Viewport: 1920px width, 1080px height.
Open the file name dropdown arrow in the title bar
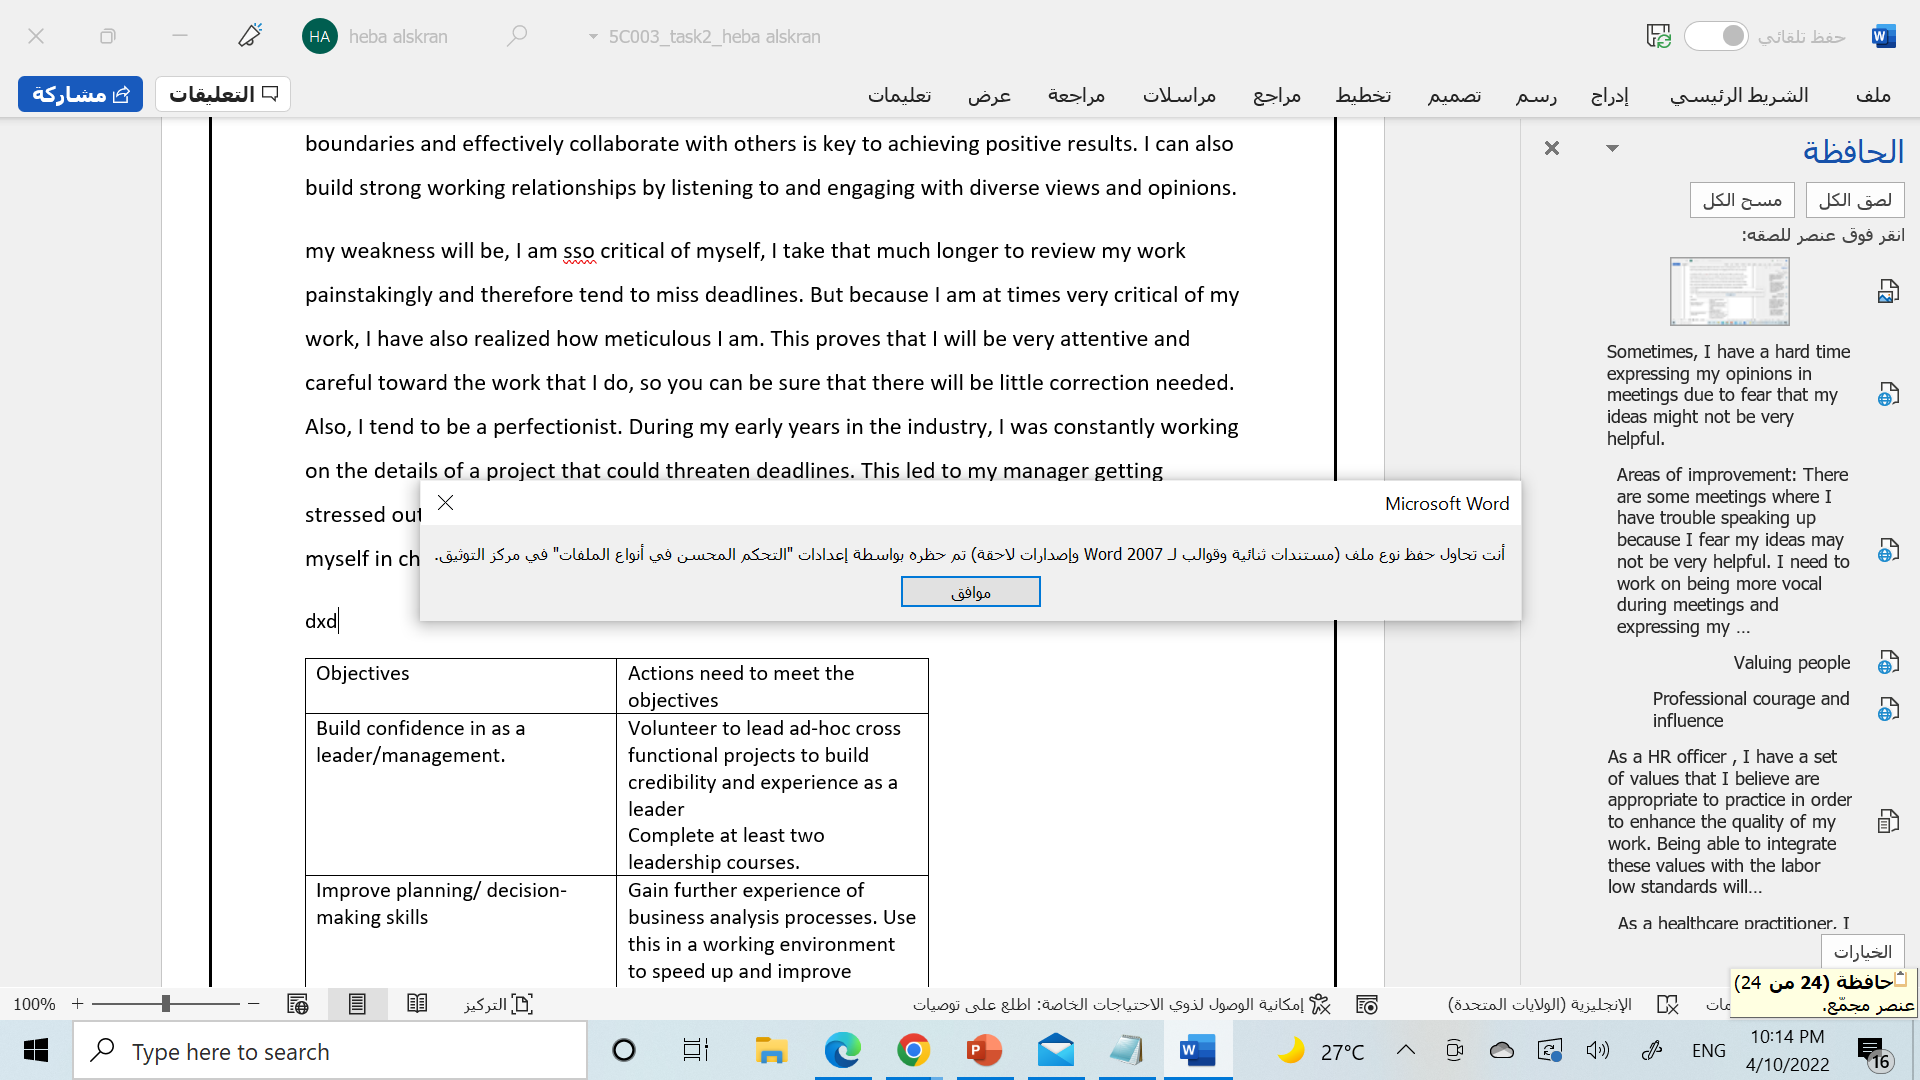pyautogui.click(x=593, y=37)
